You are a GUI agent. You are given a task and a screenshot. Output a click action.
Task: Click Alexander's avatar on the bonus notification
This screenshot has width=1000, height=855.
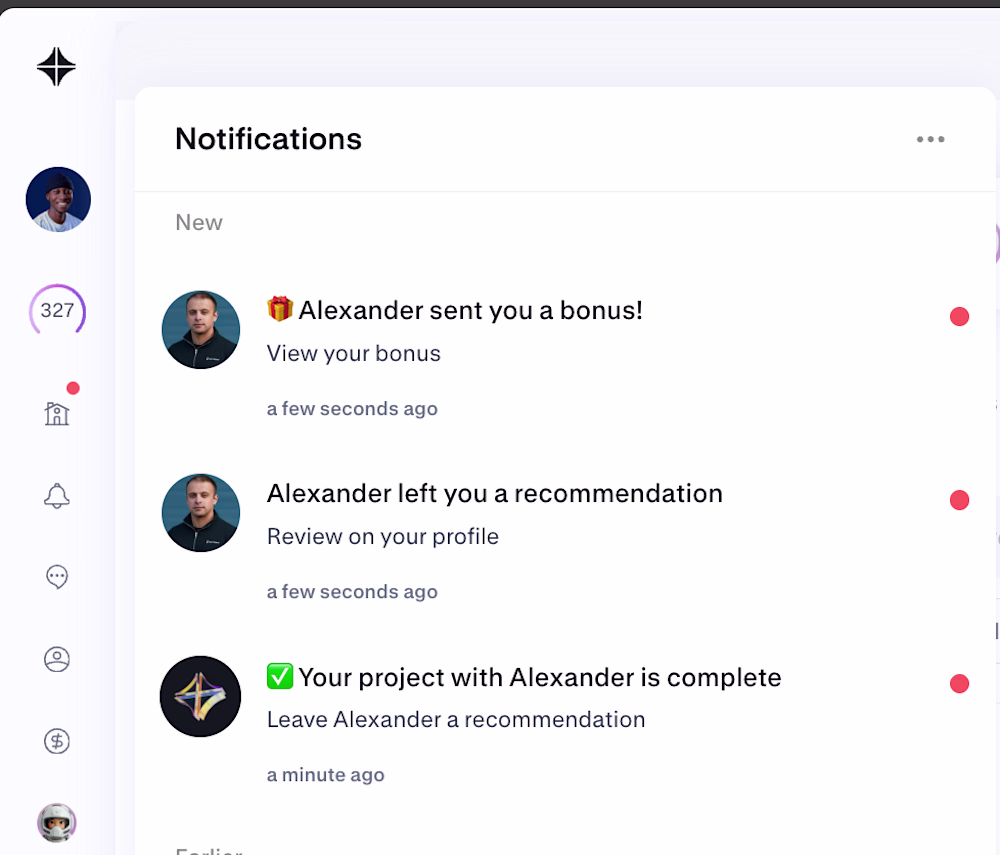coord(201,330)
